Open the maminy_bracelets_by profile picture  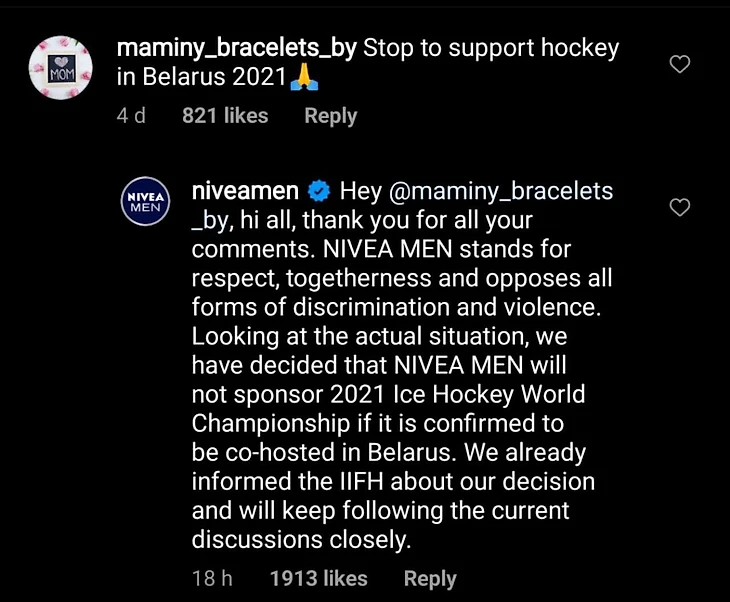pos(62,68)
